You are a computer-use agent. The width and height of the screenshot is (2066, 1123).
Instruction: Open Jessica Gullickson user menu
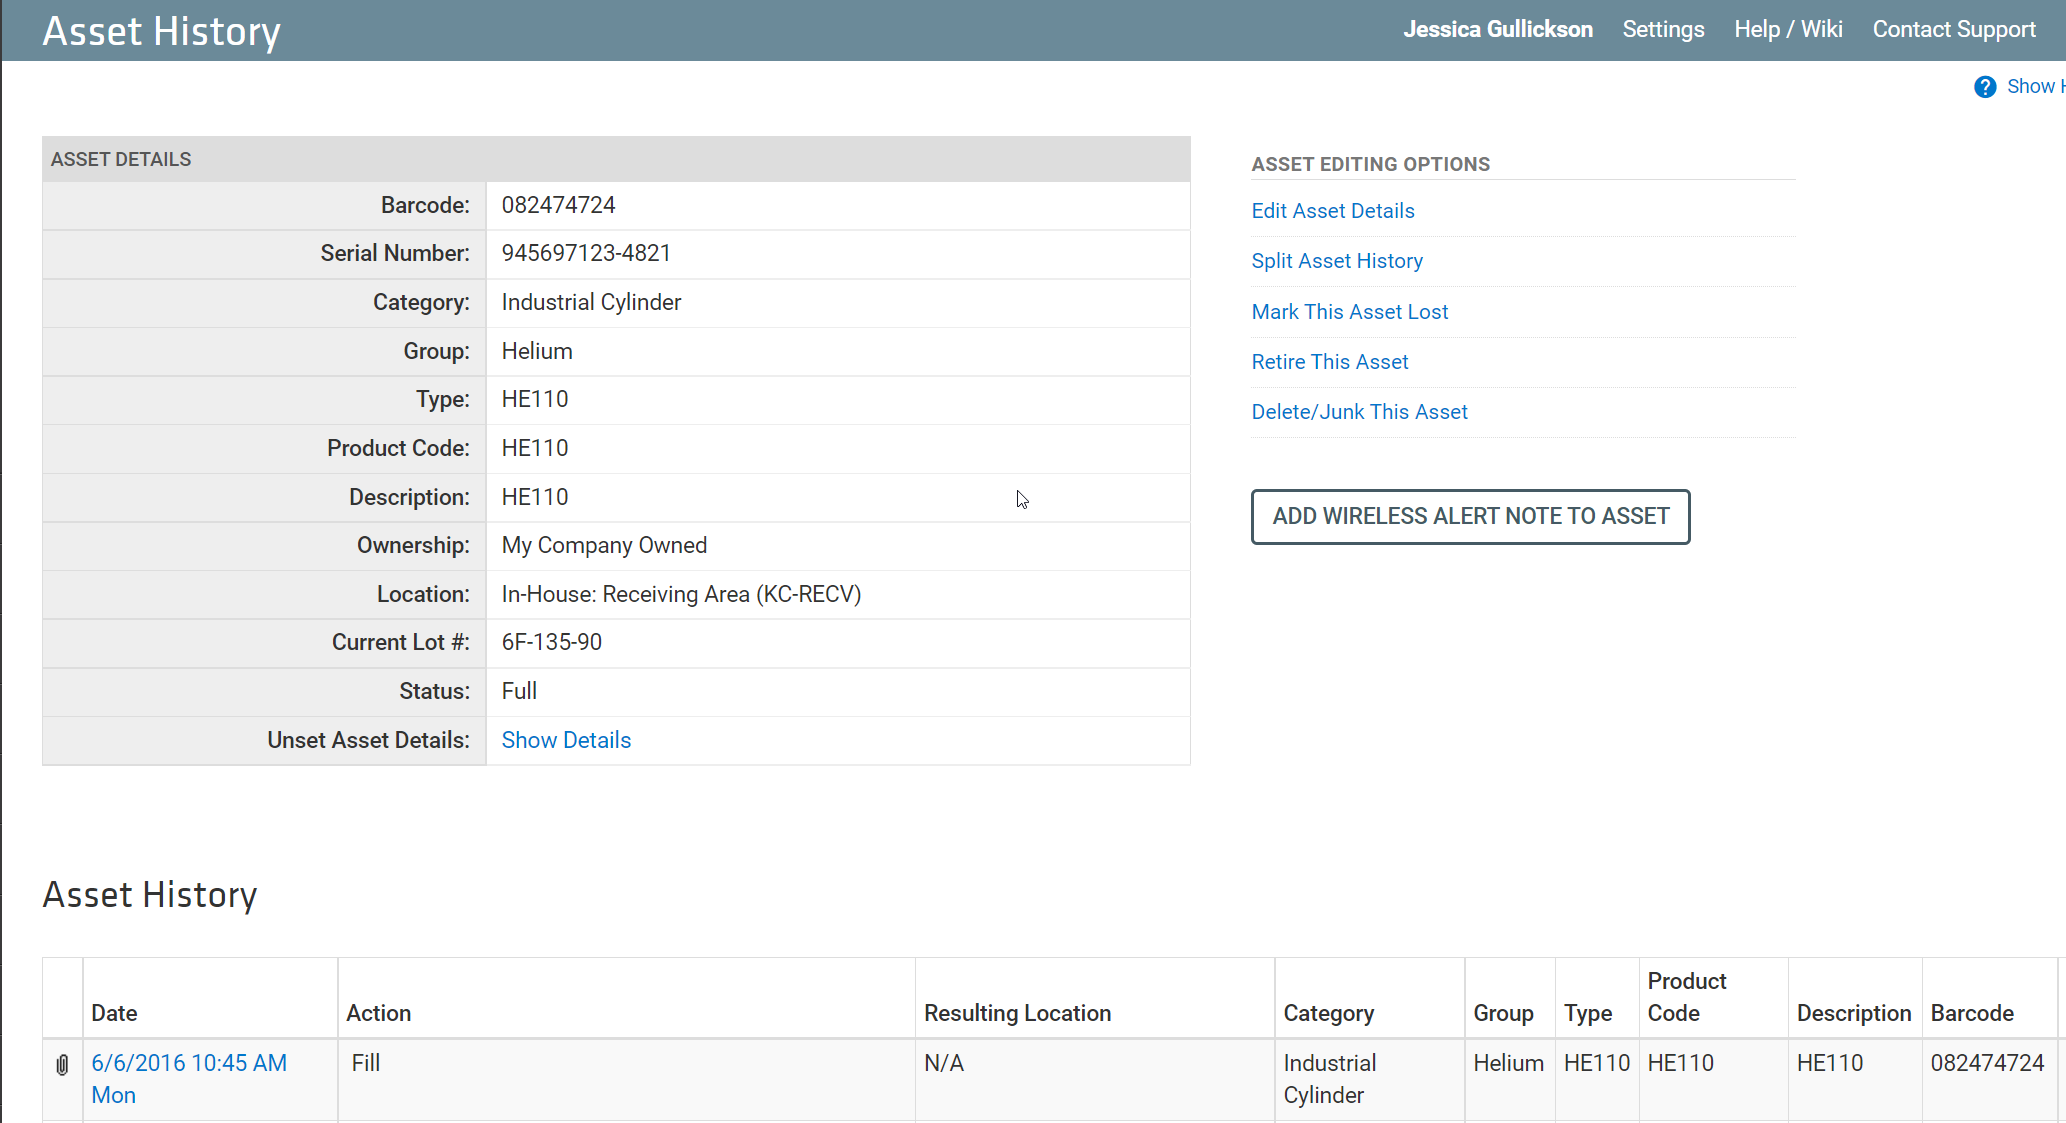tap(1497, 29)
